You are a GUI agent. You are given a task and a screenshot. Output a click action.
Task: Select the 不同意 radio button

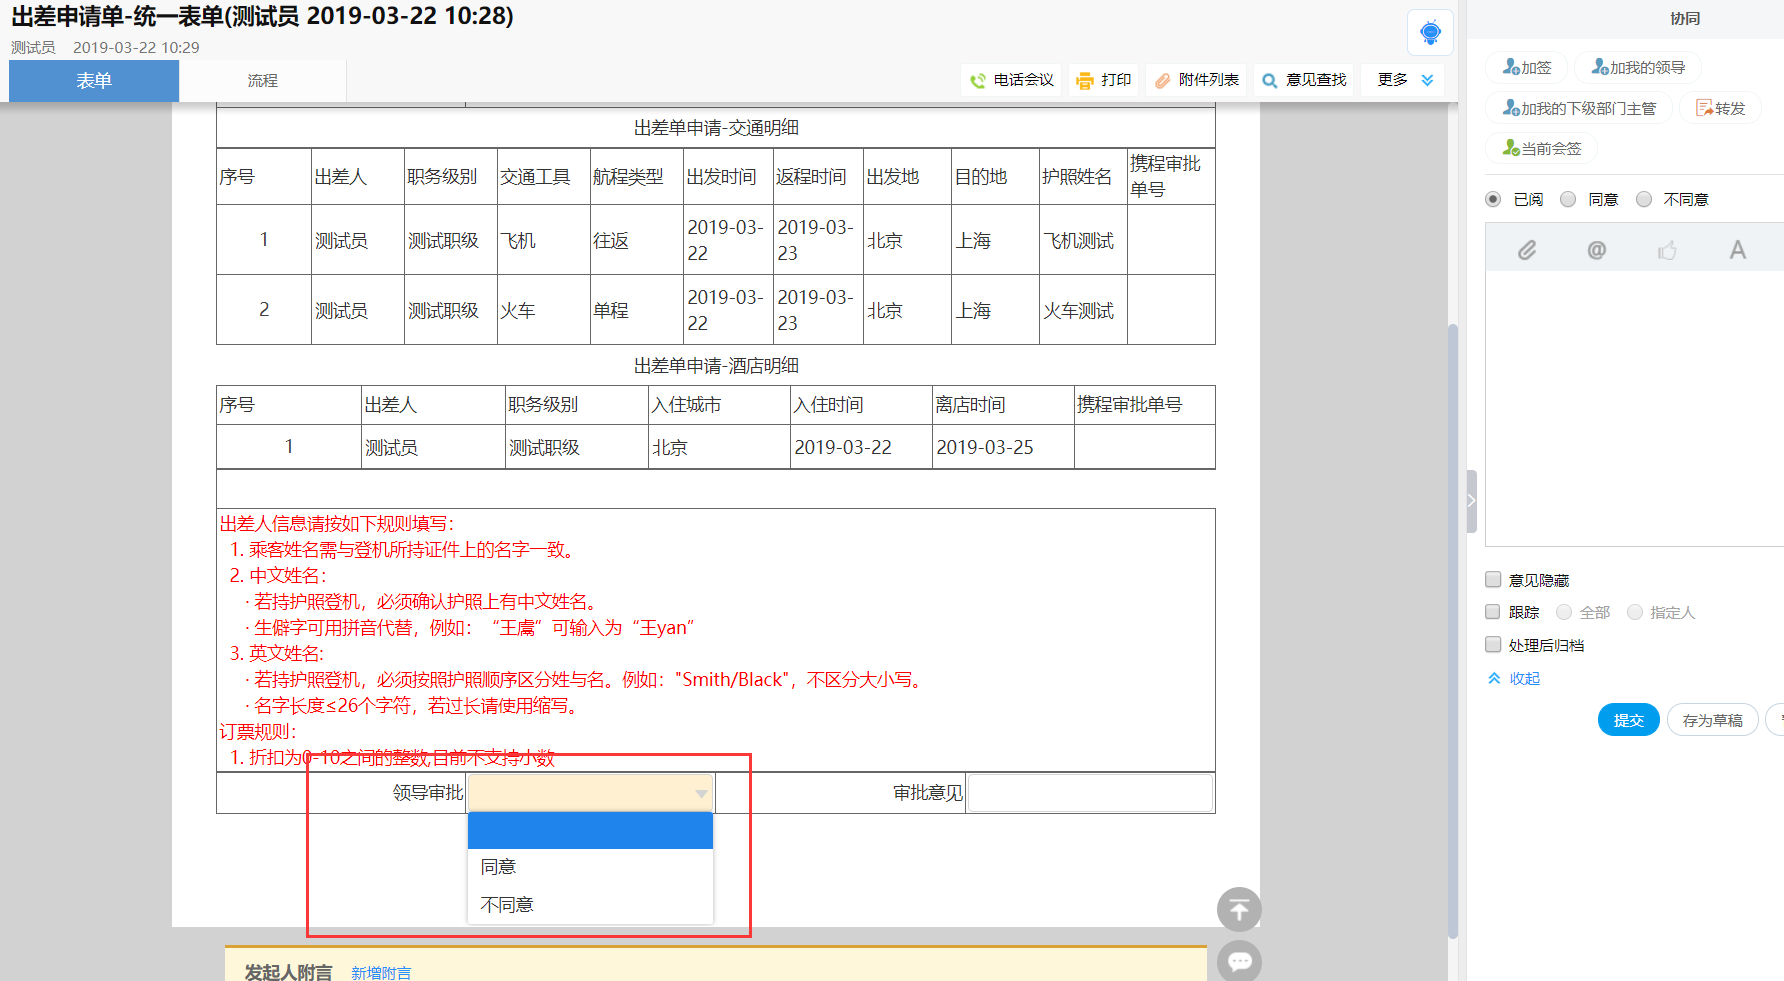point(1644,199)
